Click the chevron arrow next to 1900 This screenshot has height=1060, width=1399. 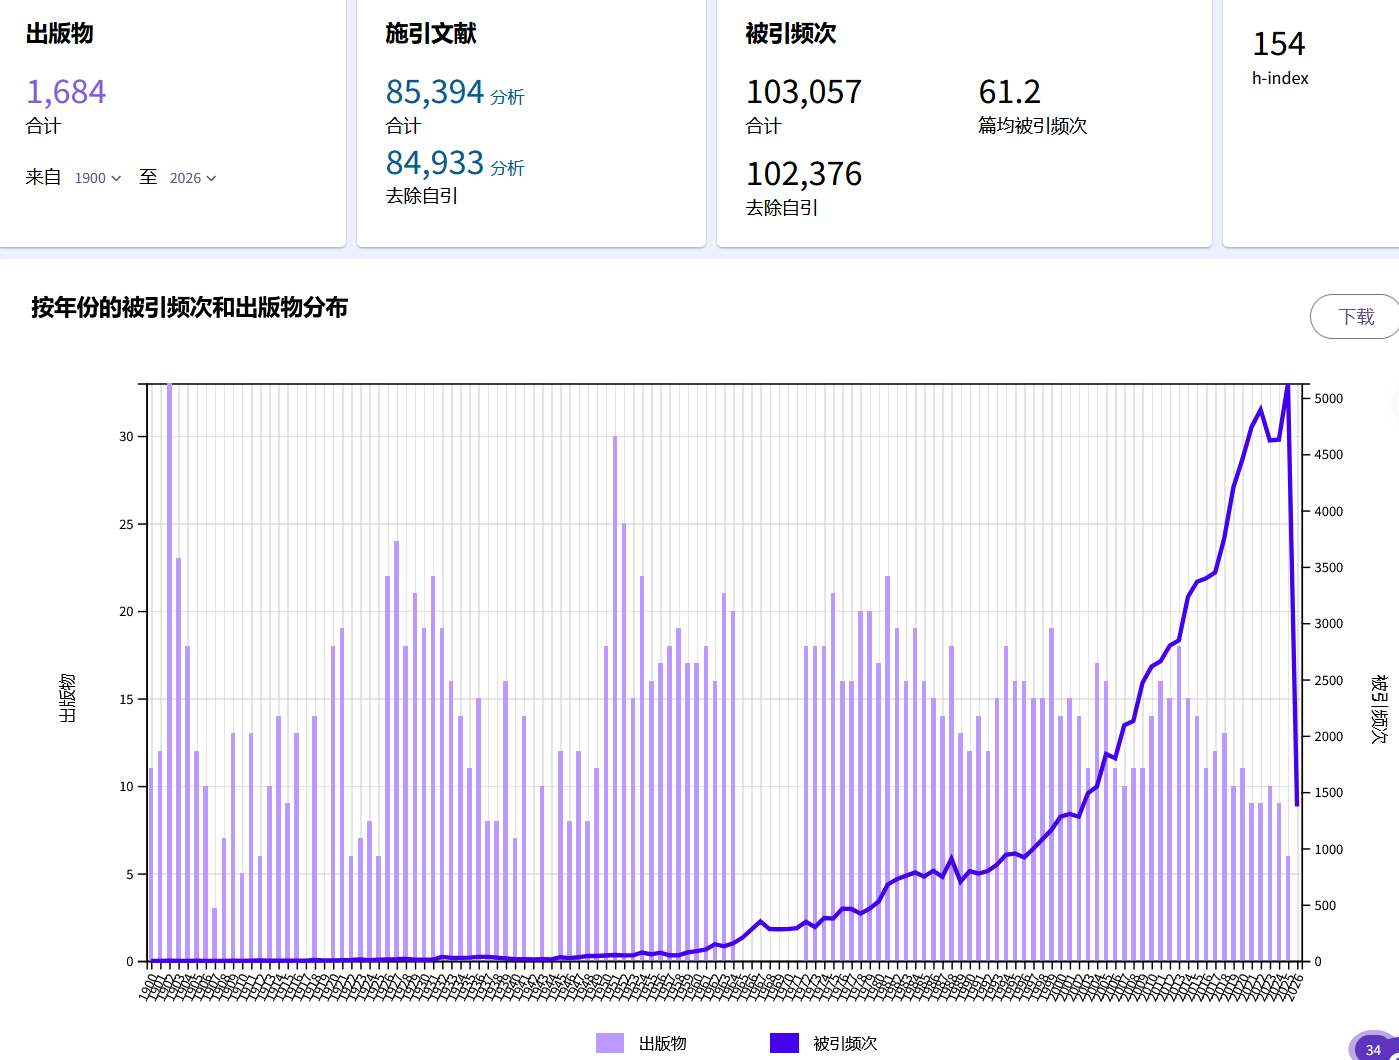pos(116,178)
